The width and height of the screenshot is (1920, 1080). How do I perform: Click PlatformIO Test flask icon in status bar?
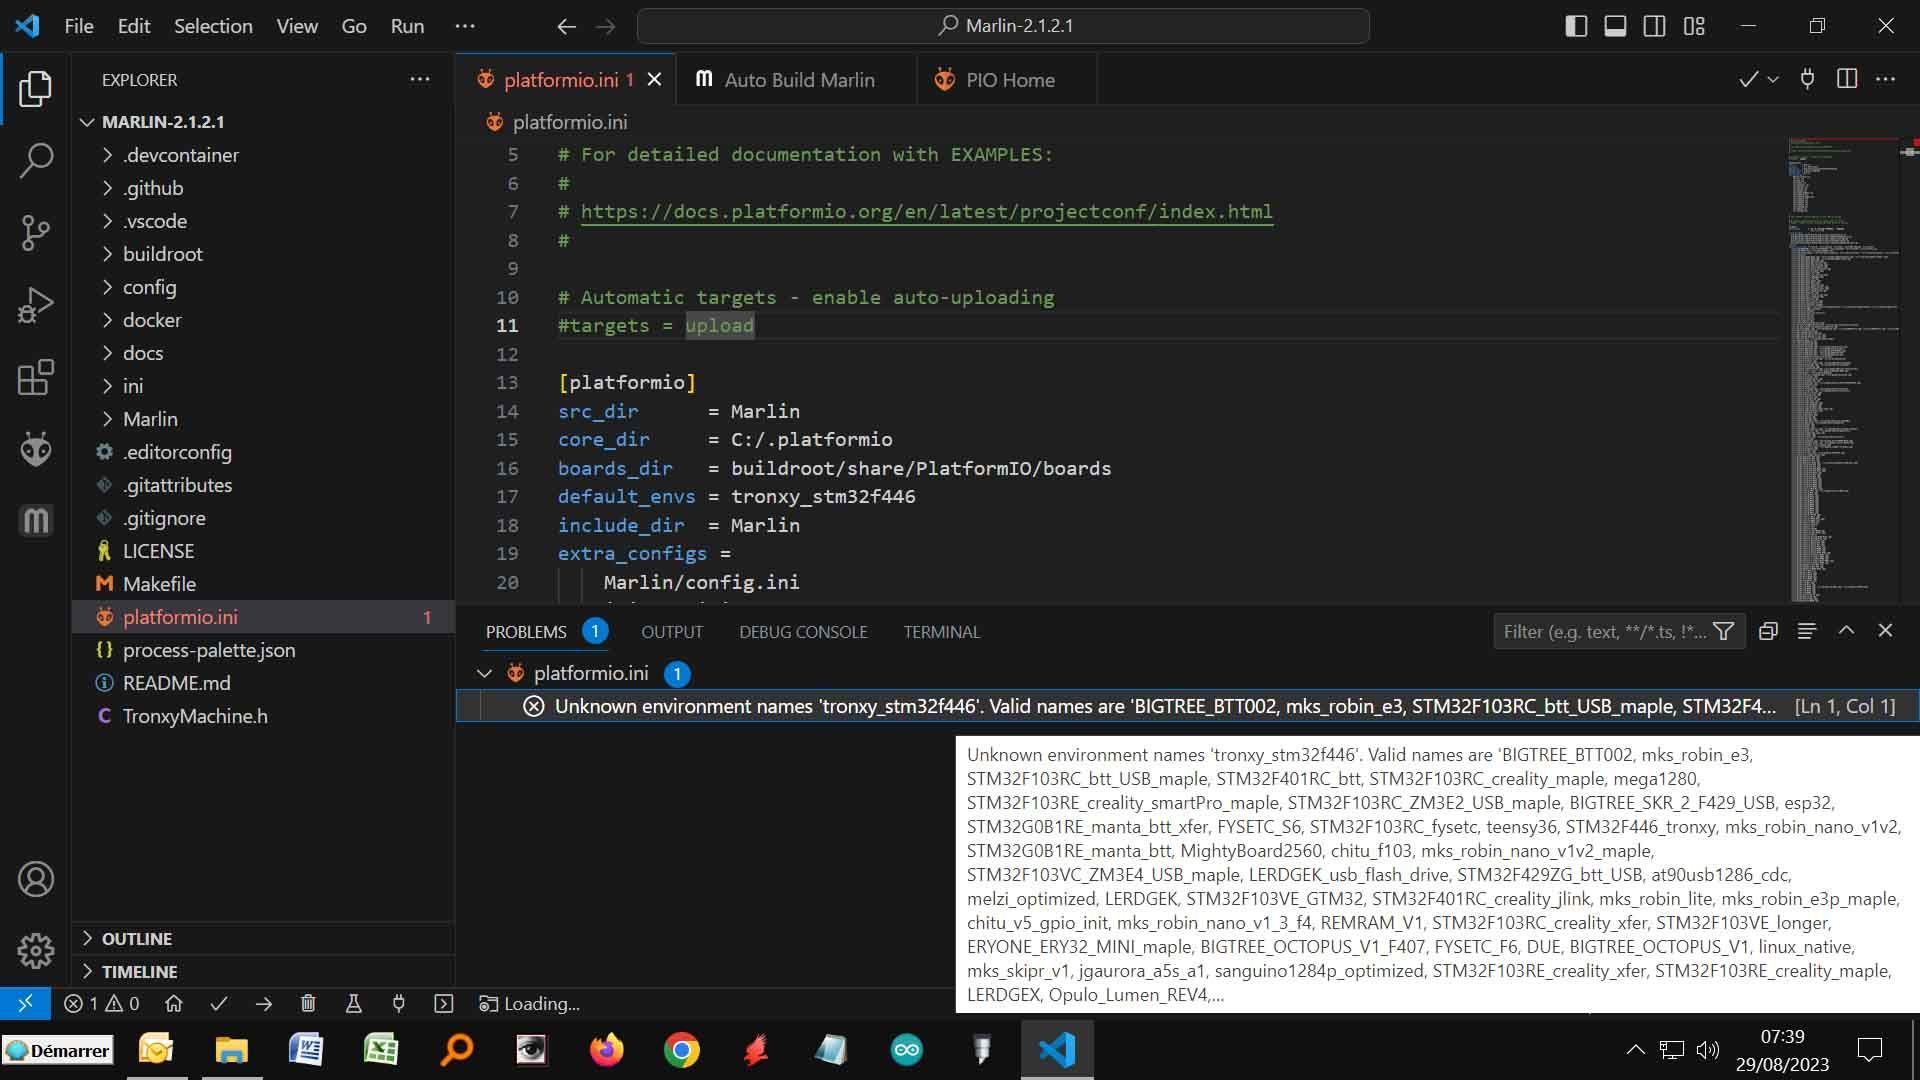pyautogui.click(x=353, y=1003)
